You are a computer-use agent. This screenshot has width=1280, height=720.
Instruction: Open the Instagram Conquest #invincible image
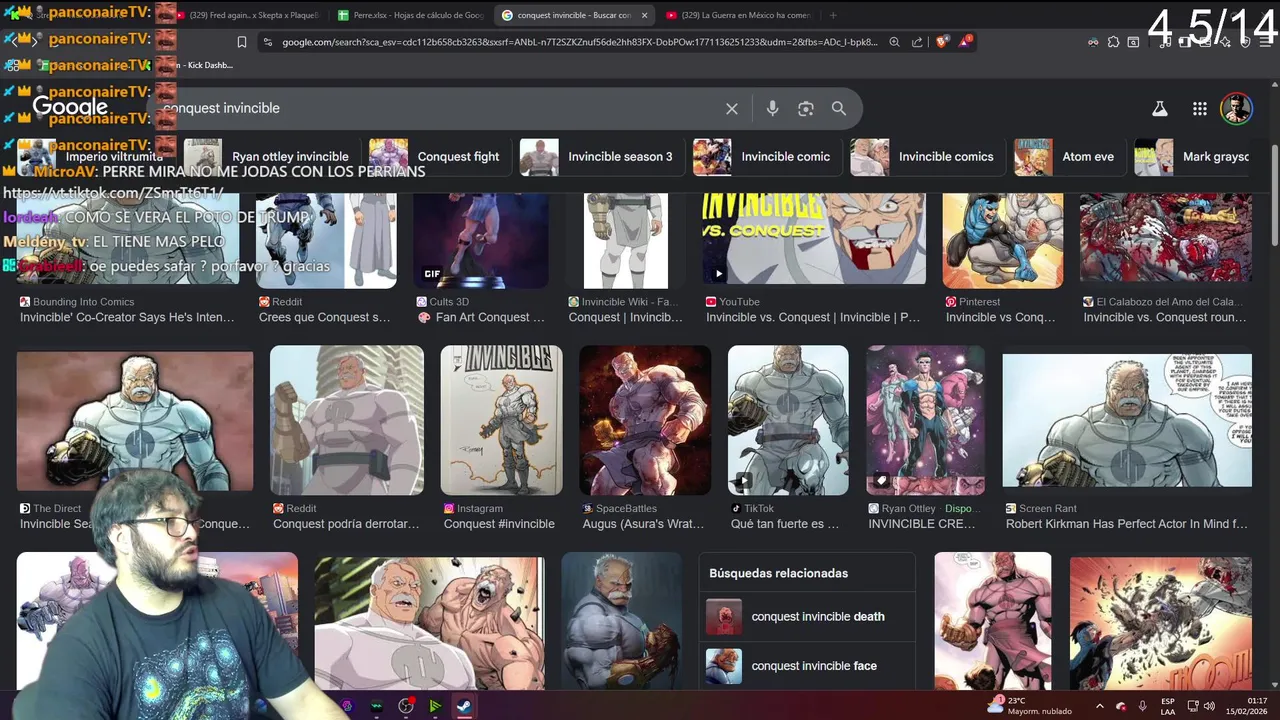click(x=502, y=420)
